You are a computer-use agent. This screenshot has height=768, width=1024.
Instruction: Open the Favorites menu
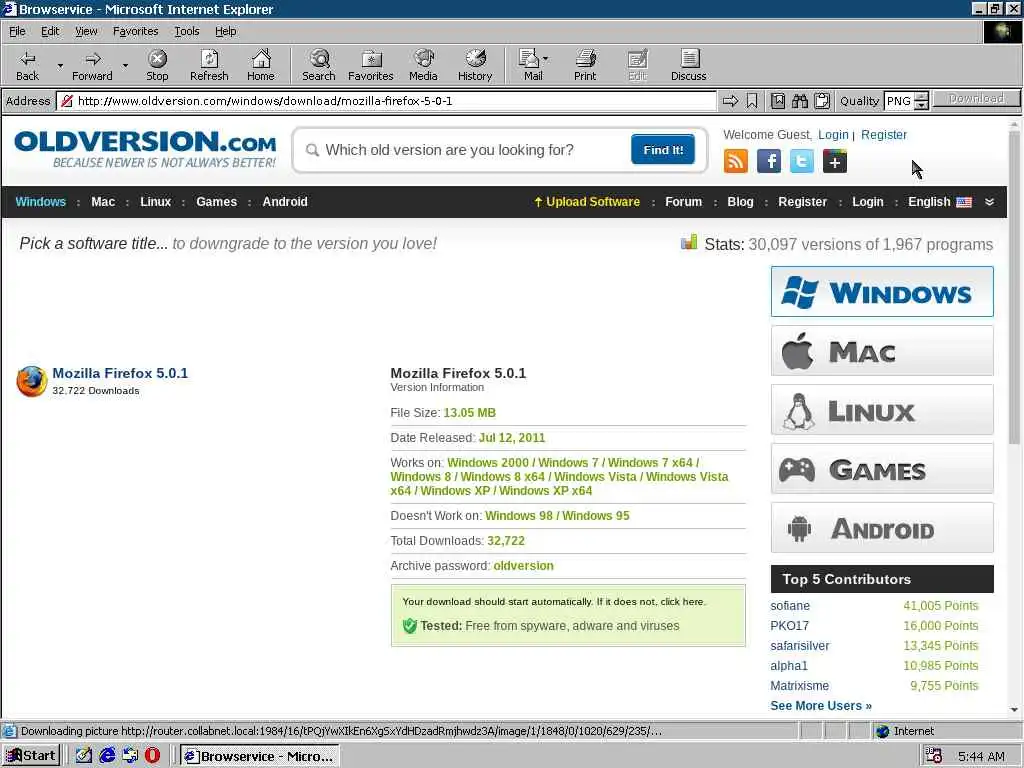coord(135,31)
